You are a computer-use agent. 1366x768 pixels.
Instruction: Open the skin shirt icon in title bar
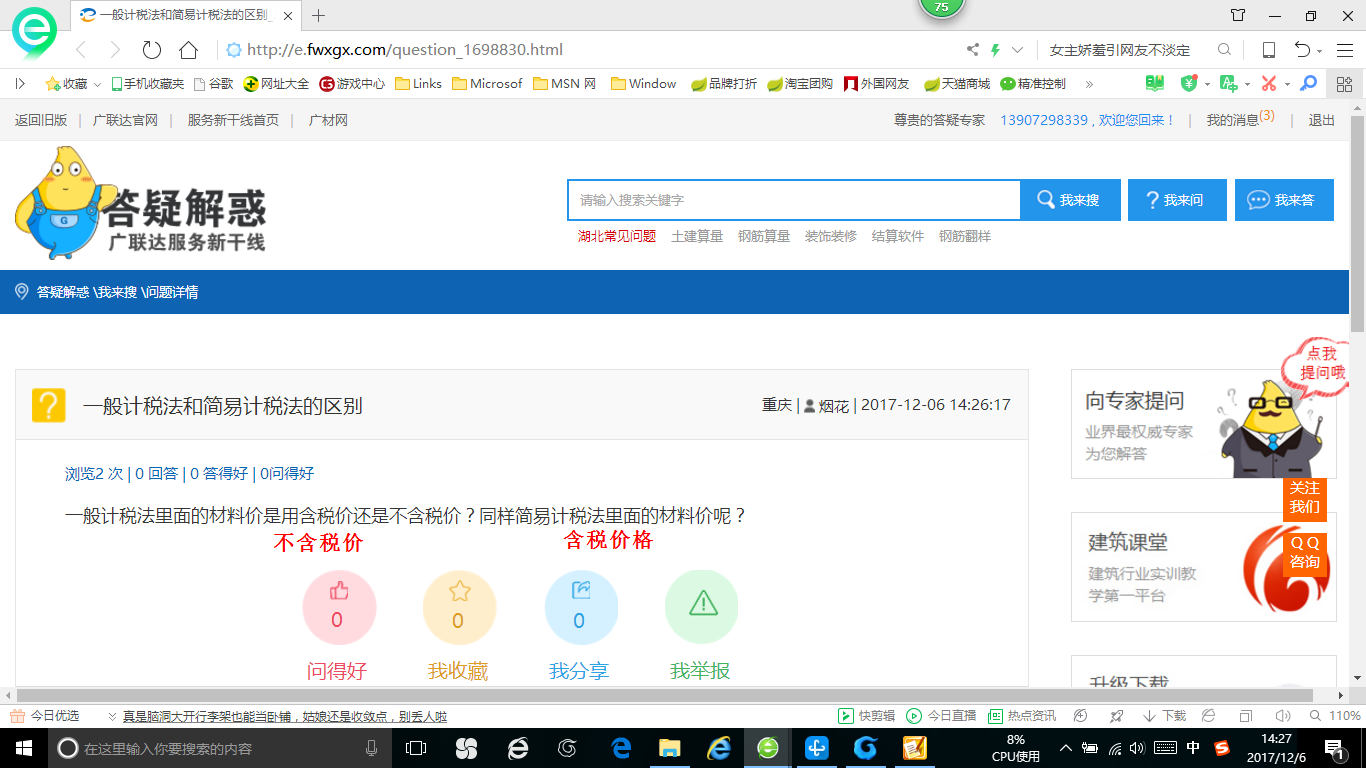point(1238,15)
